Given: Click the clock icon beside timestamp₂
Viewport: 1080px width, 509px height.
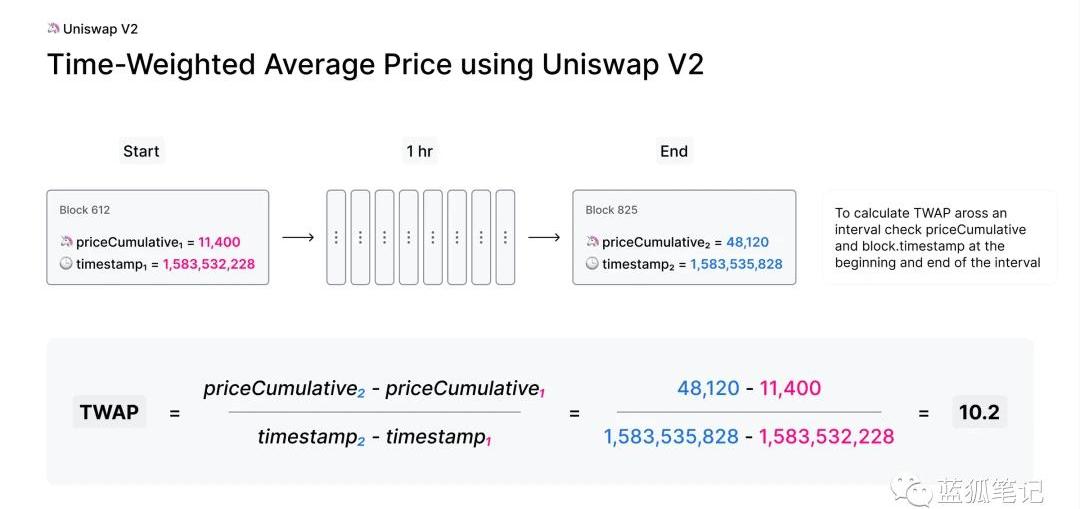Looking at the screenshot, I should 592,264.
